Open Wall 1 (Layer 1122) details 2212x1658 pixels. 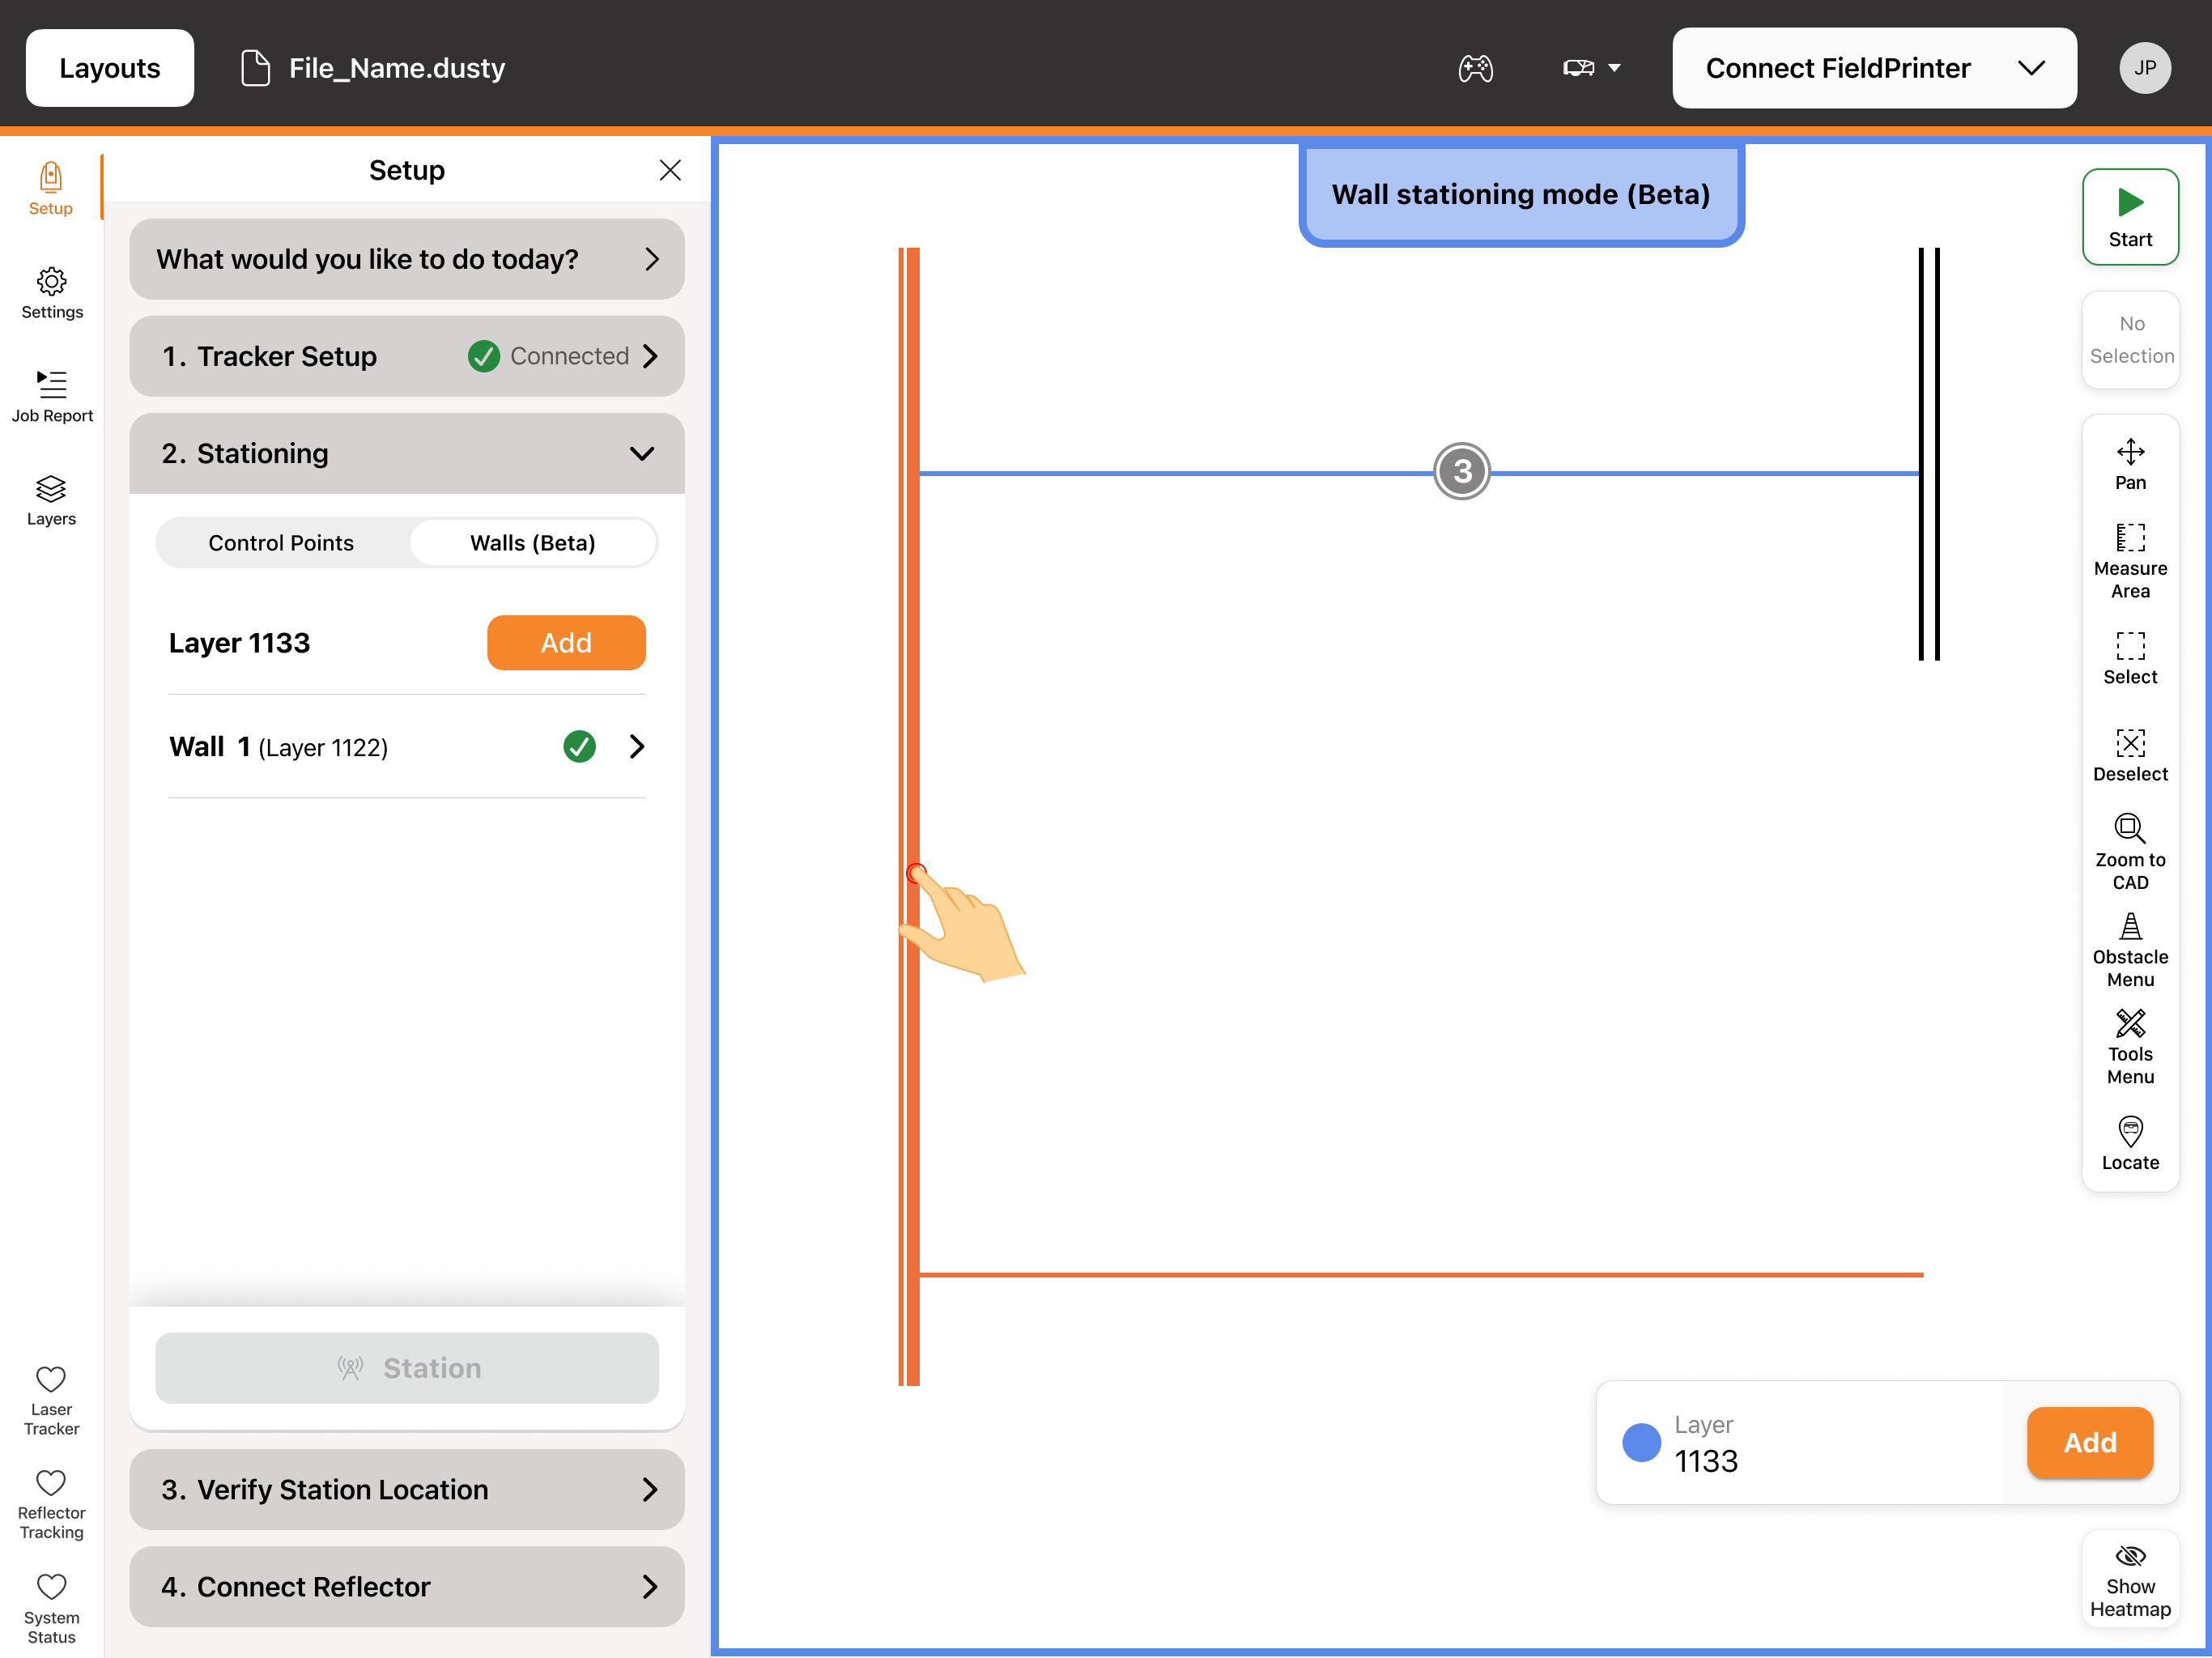(x=407, y=746)
